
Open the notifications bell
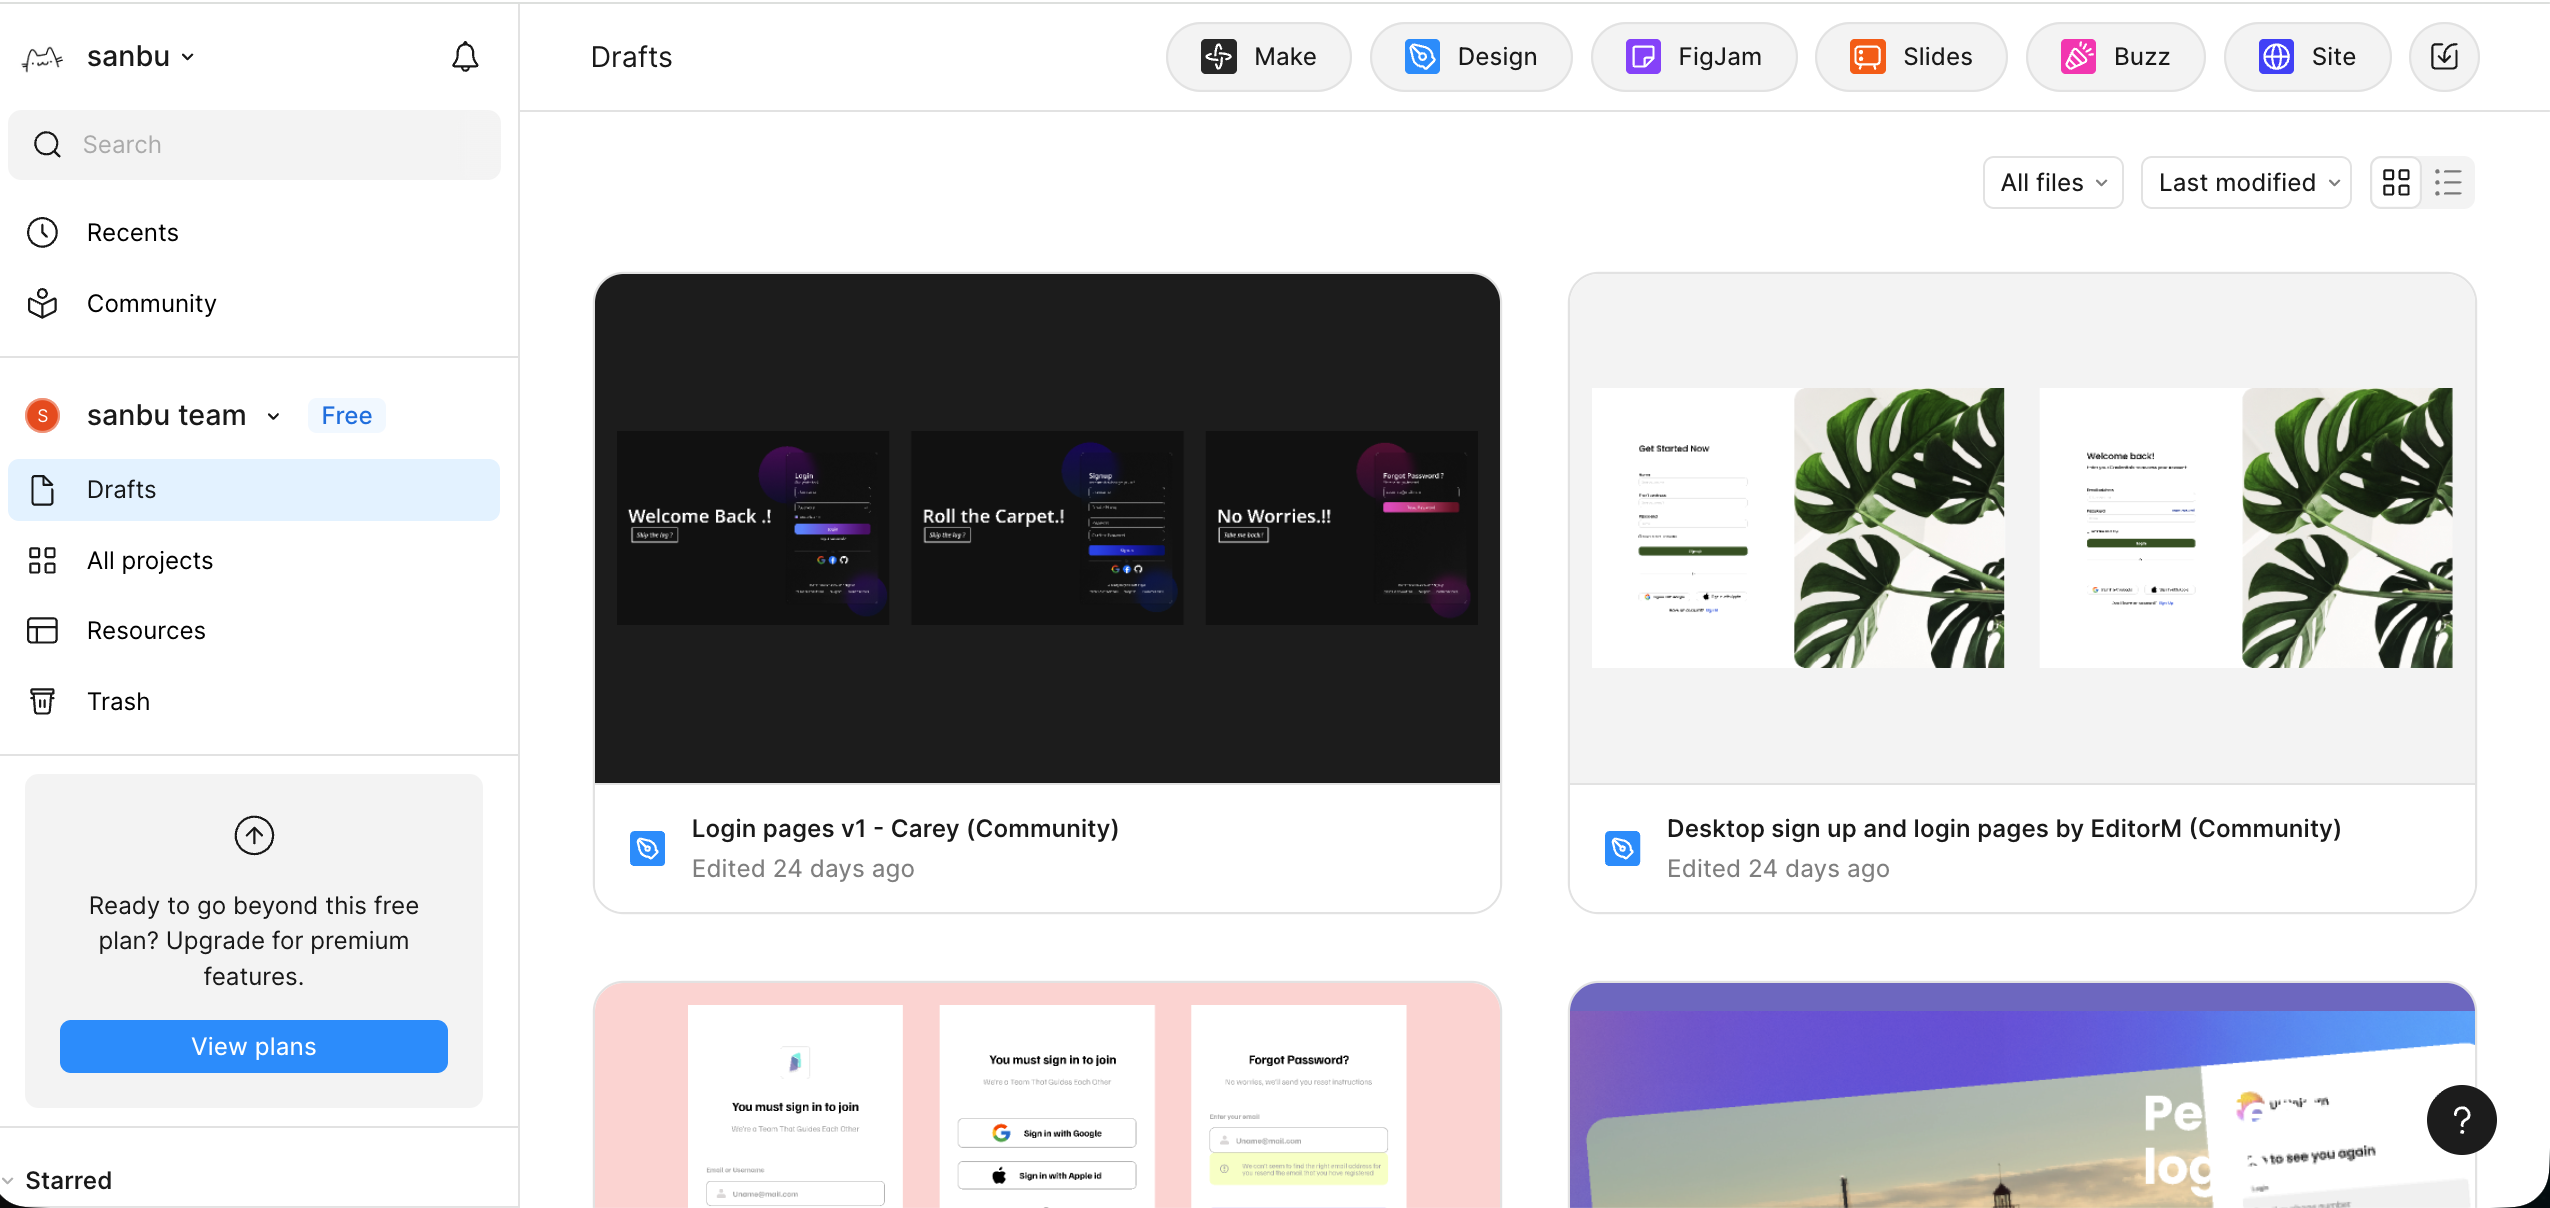pyautogui.click(x=465, y=57)
